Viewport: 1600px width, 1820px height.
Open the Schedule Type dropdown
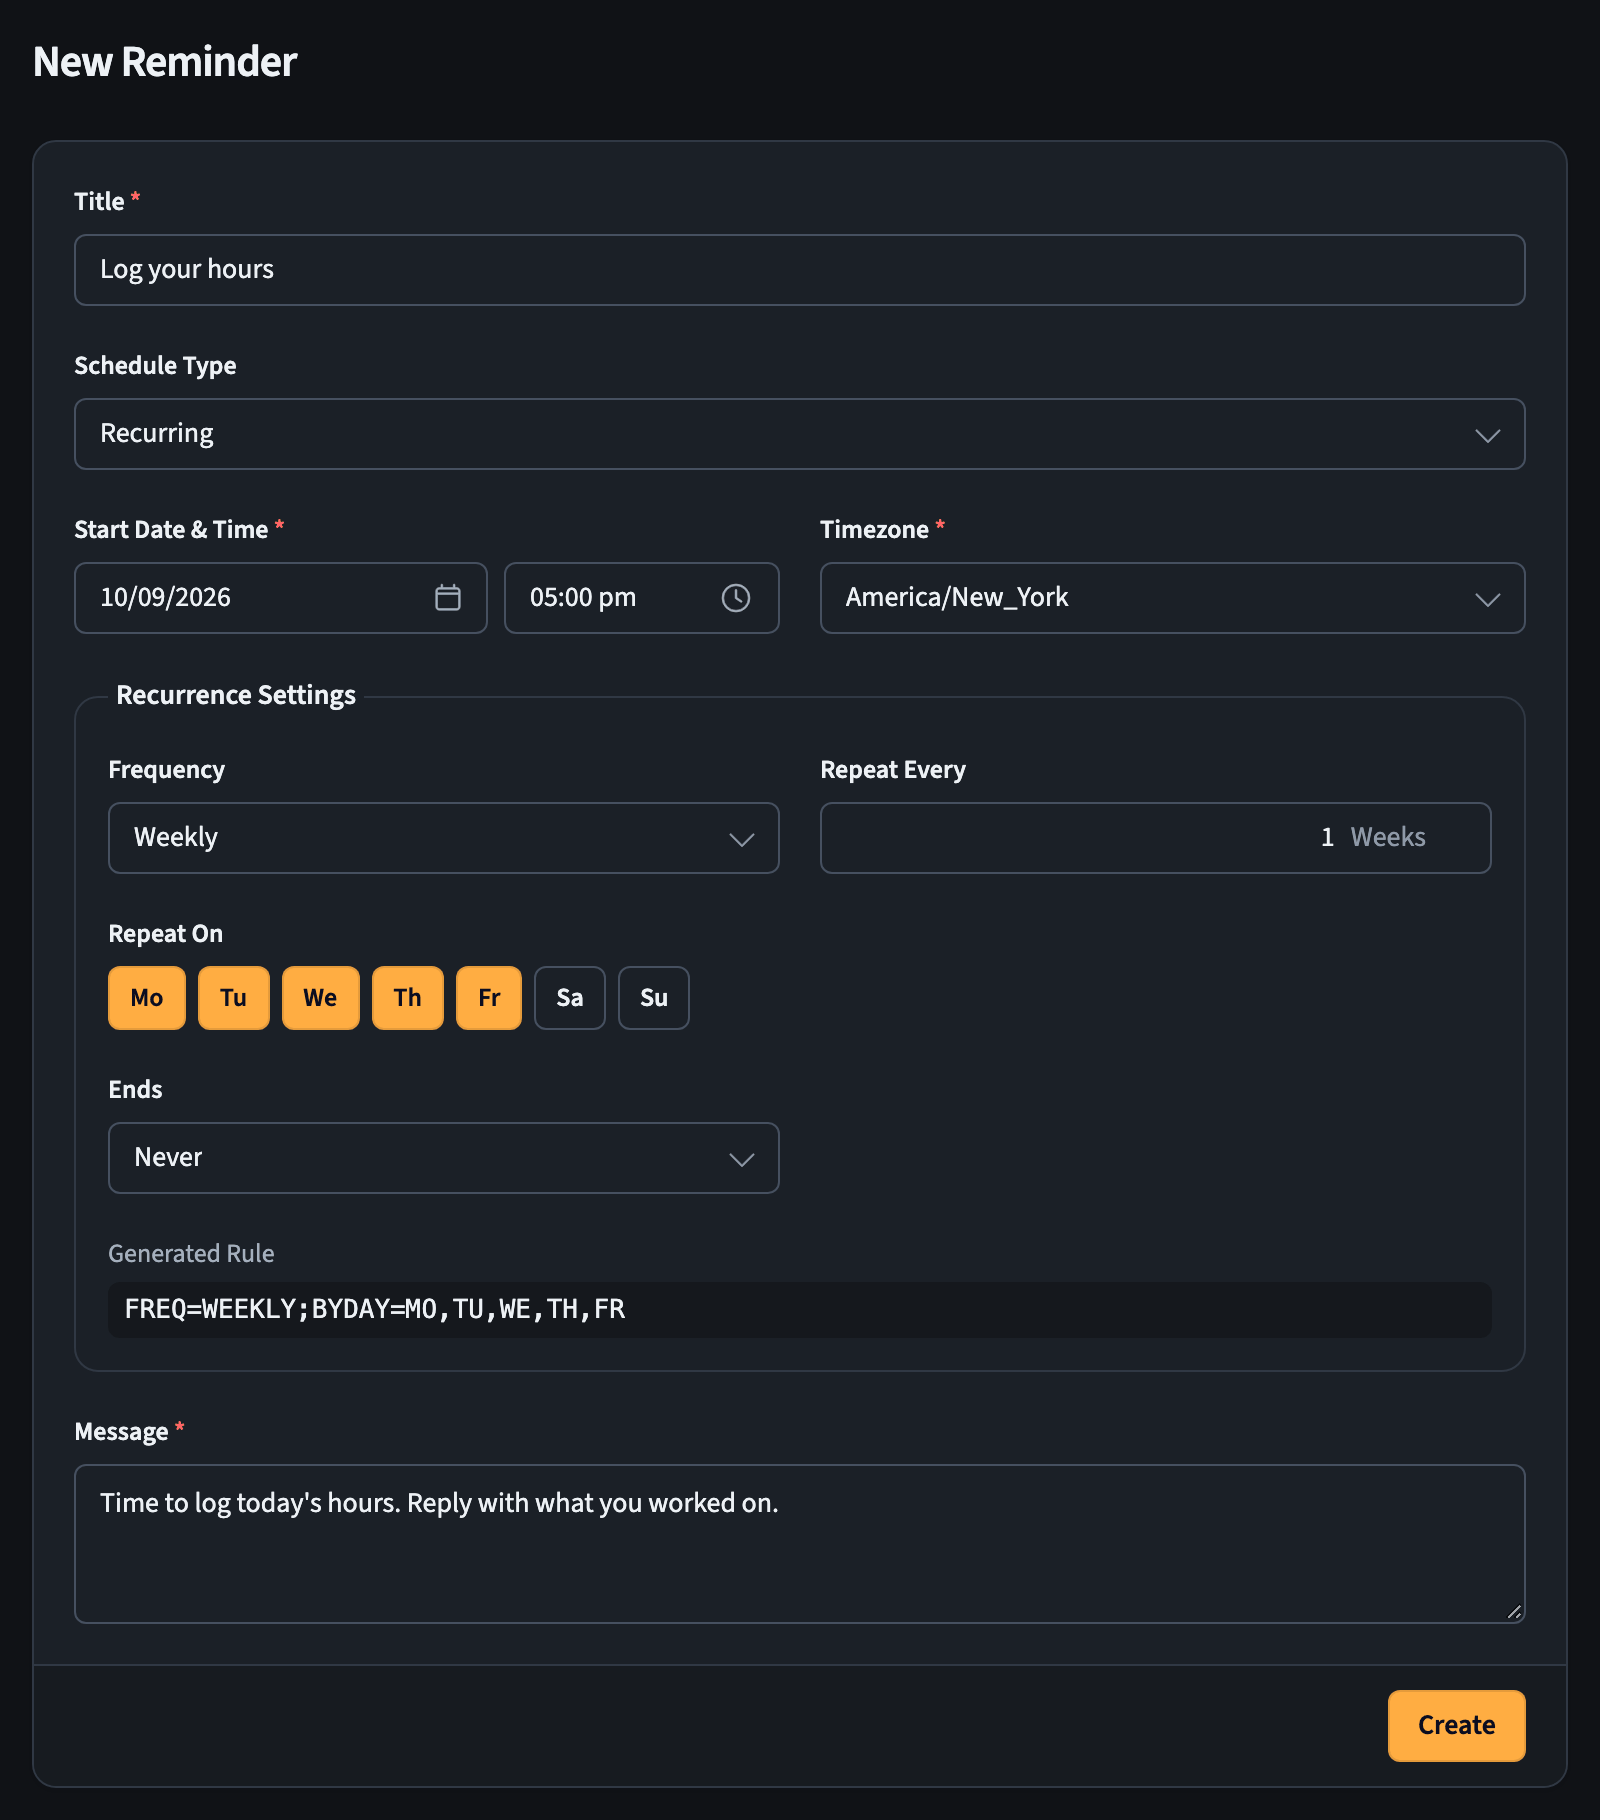[x=800, y=434]
